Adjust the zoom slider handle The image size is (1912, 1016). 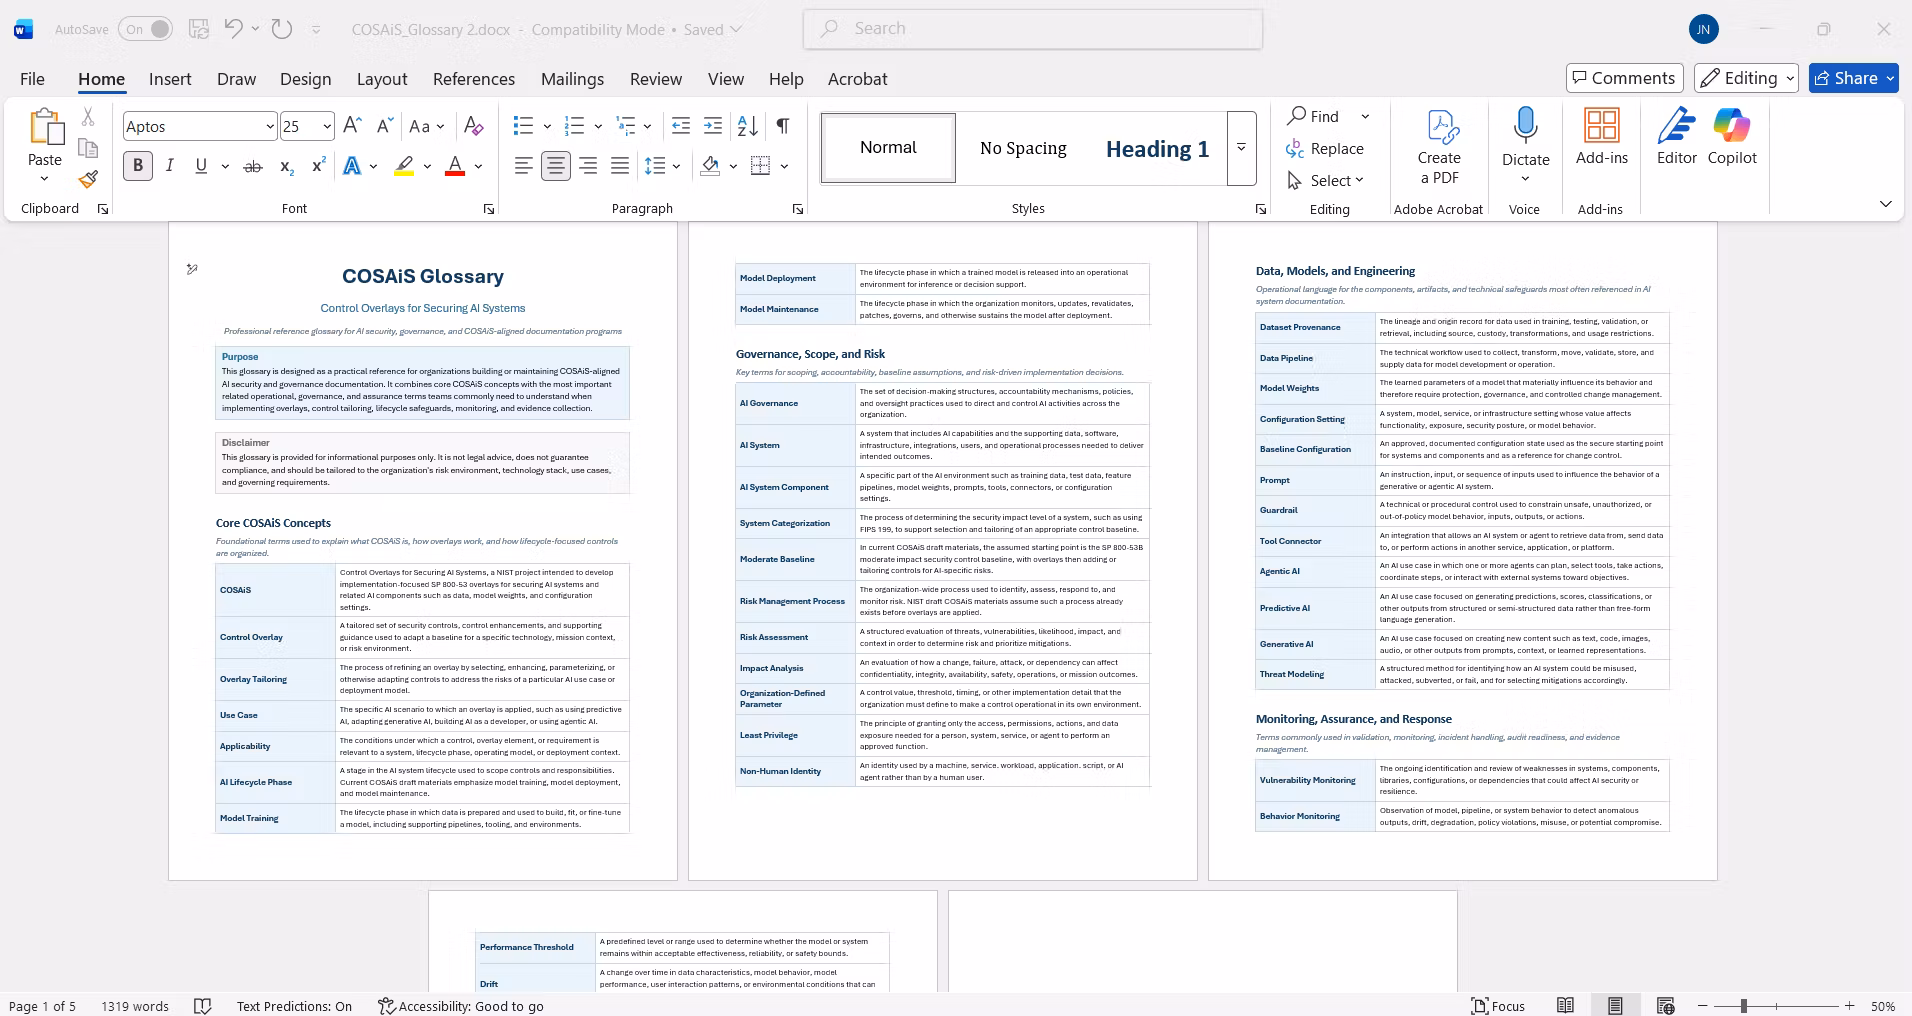click(x=1743, y=1006)
